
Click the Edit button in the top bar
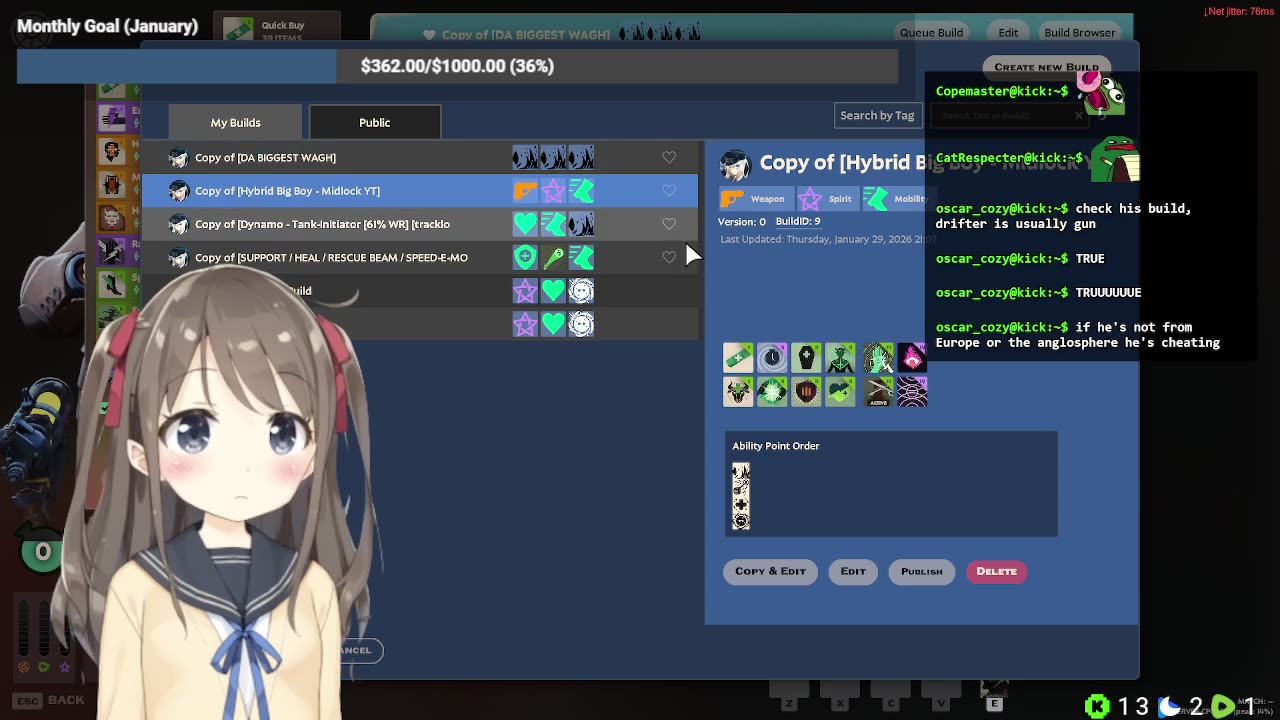(x=1008, y=32)
